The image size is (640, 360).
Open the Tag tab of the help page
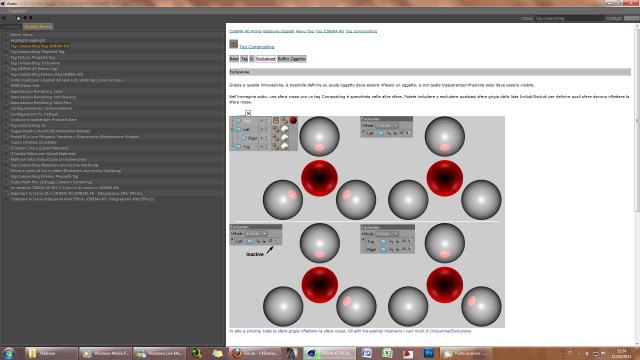[x=244, y=59]
